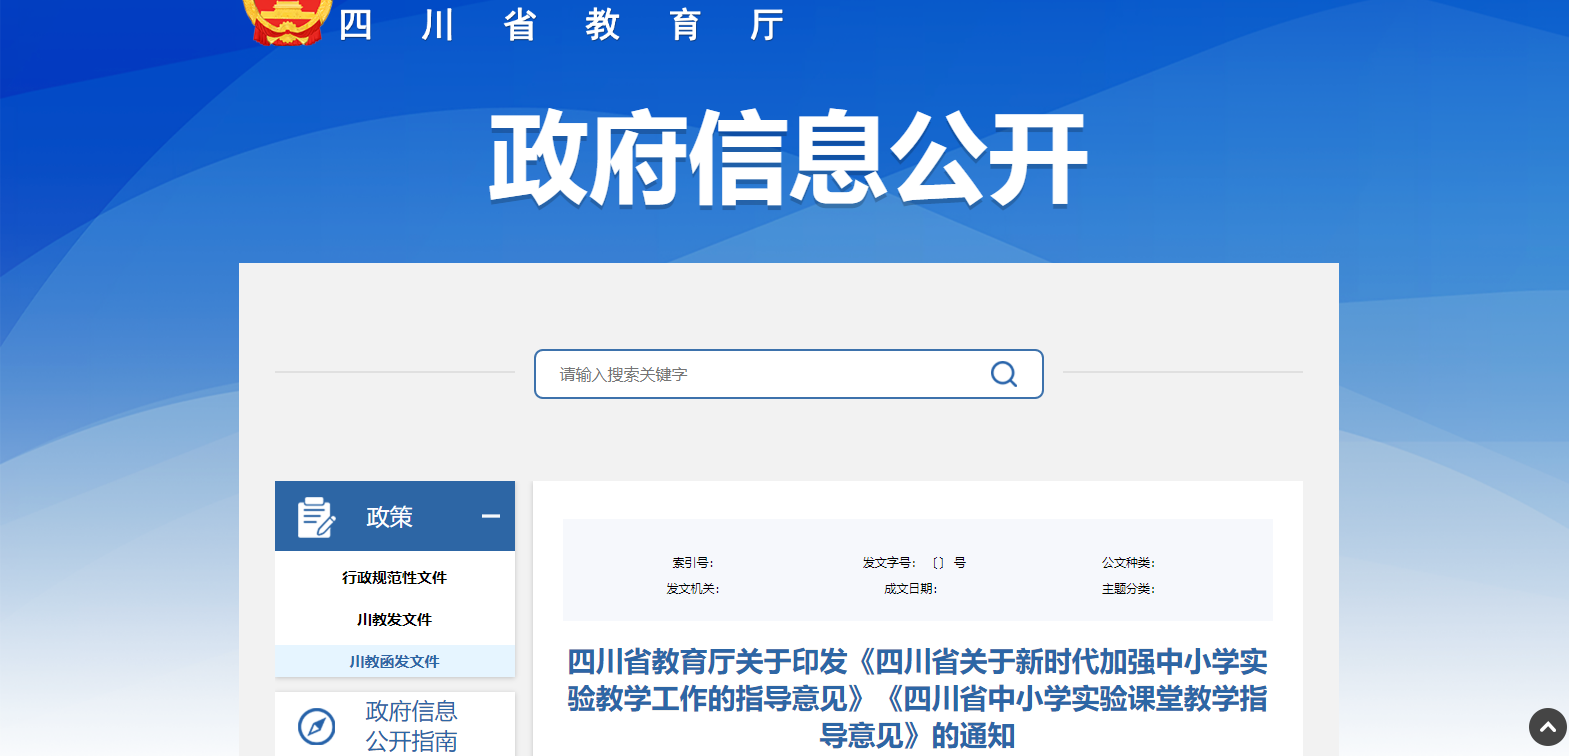Viewport: 1569px width, 756px height.
Task: Open the 川教发文件 sidebar item
Action: tap(394, 620)
